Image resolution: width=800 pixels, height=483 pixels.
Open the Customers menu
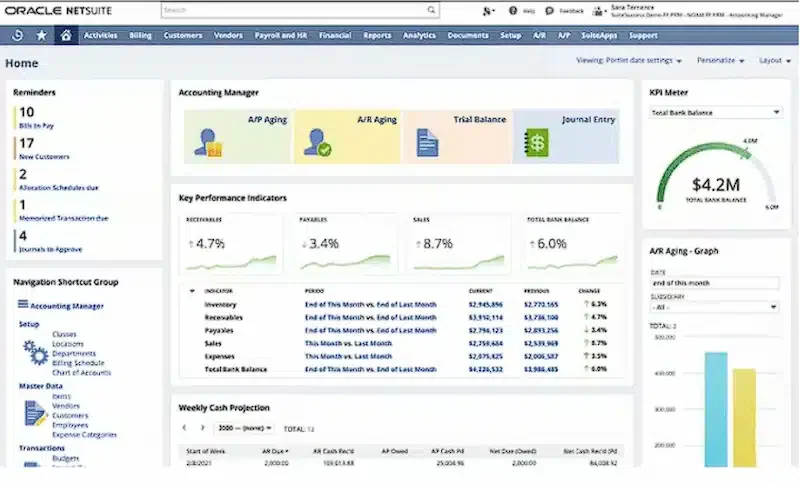pos(183,35)
